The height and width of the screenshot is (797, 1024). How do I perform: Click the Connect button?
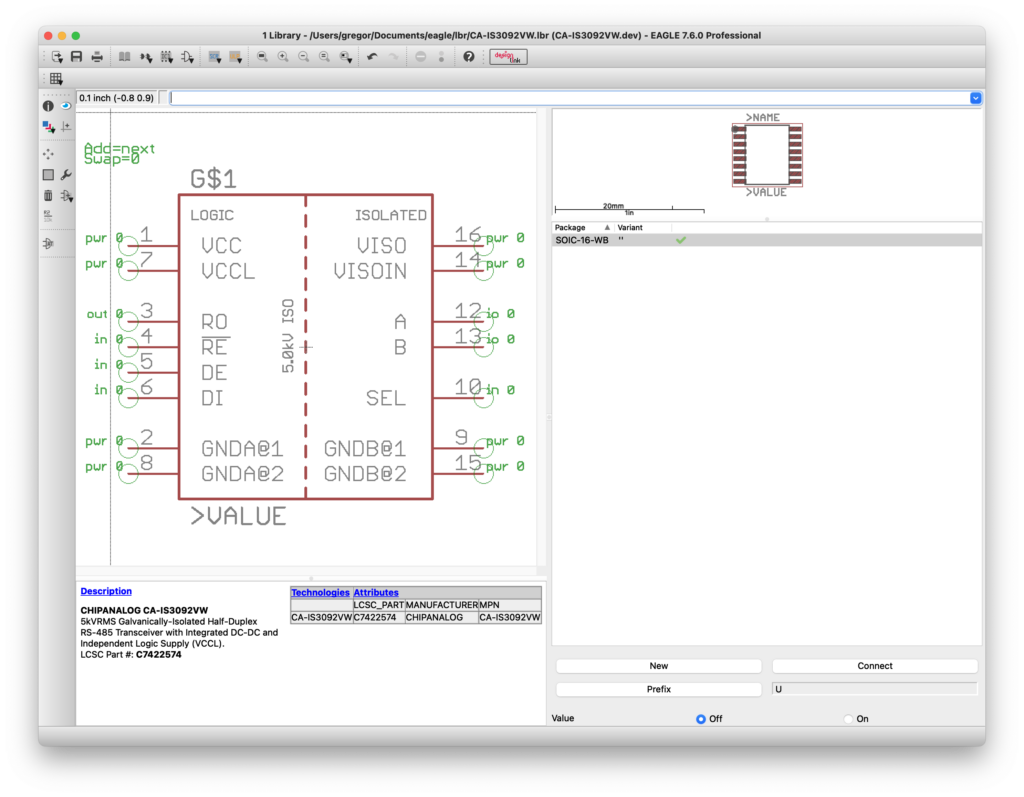pos(874,666)
